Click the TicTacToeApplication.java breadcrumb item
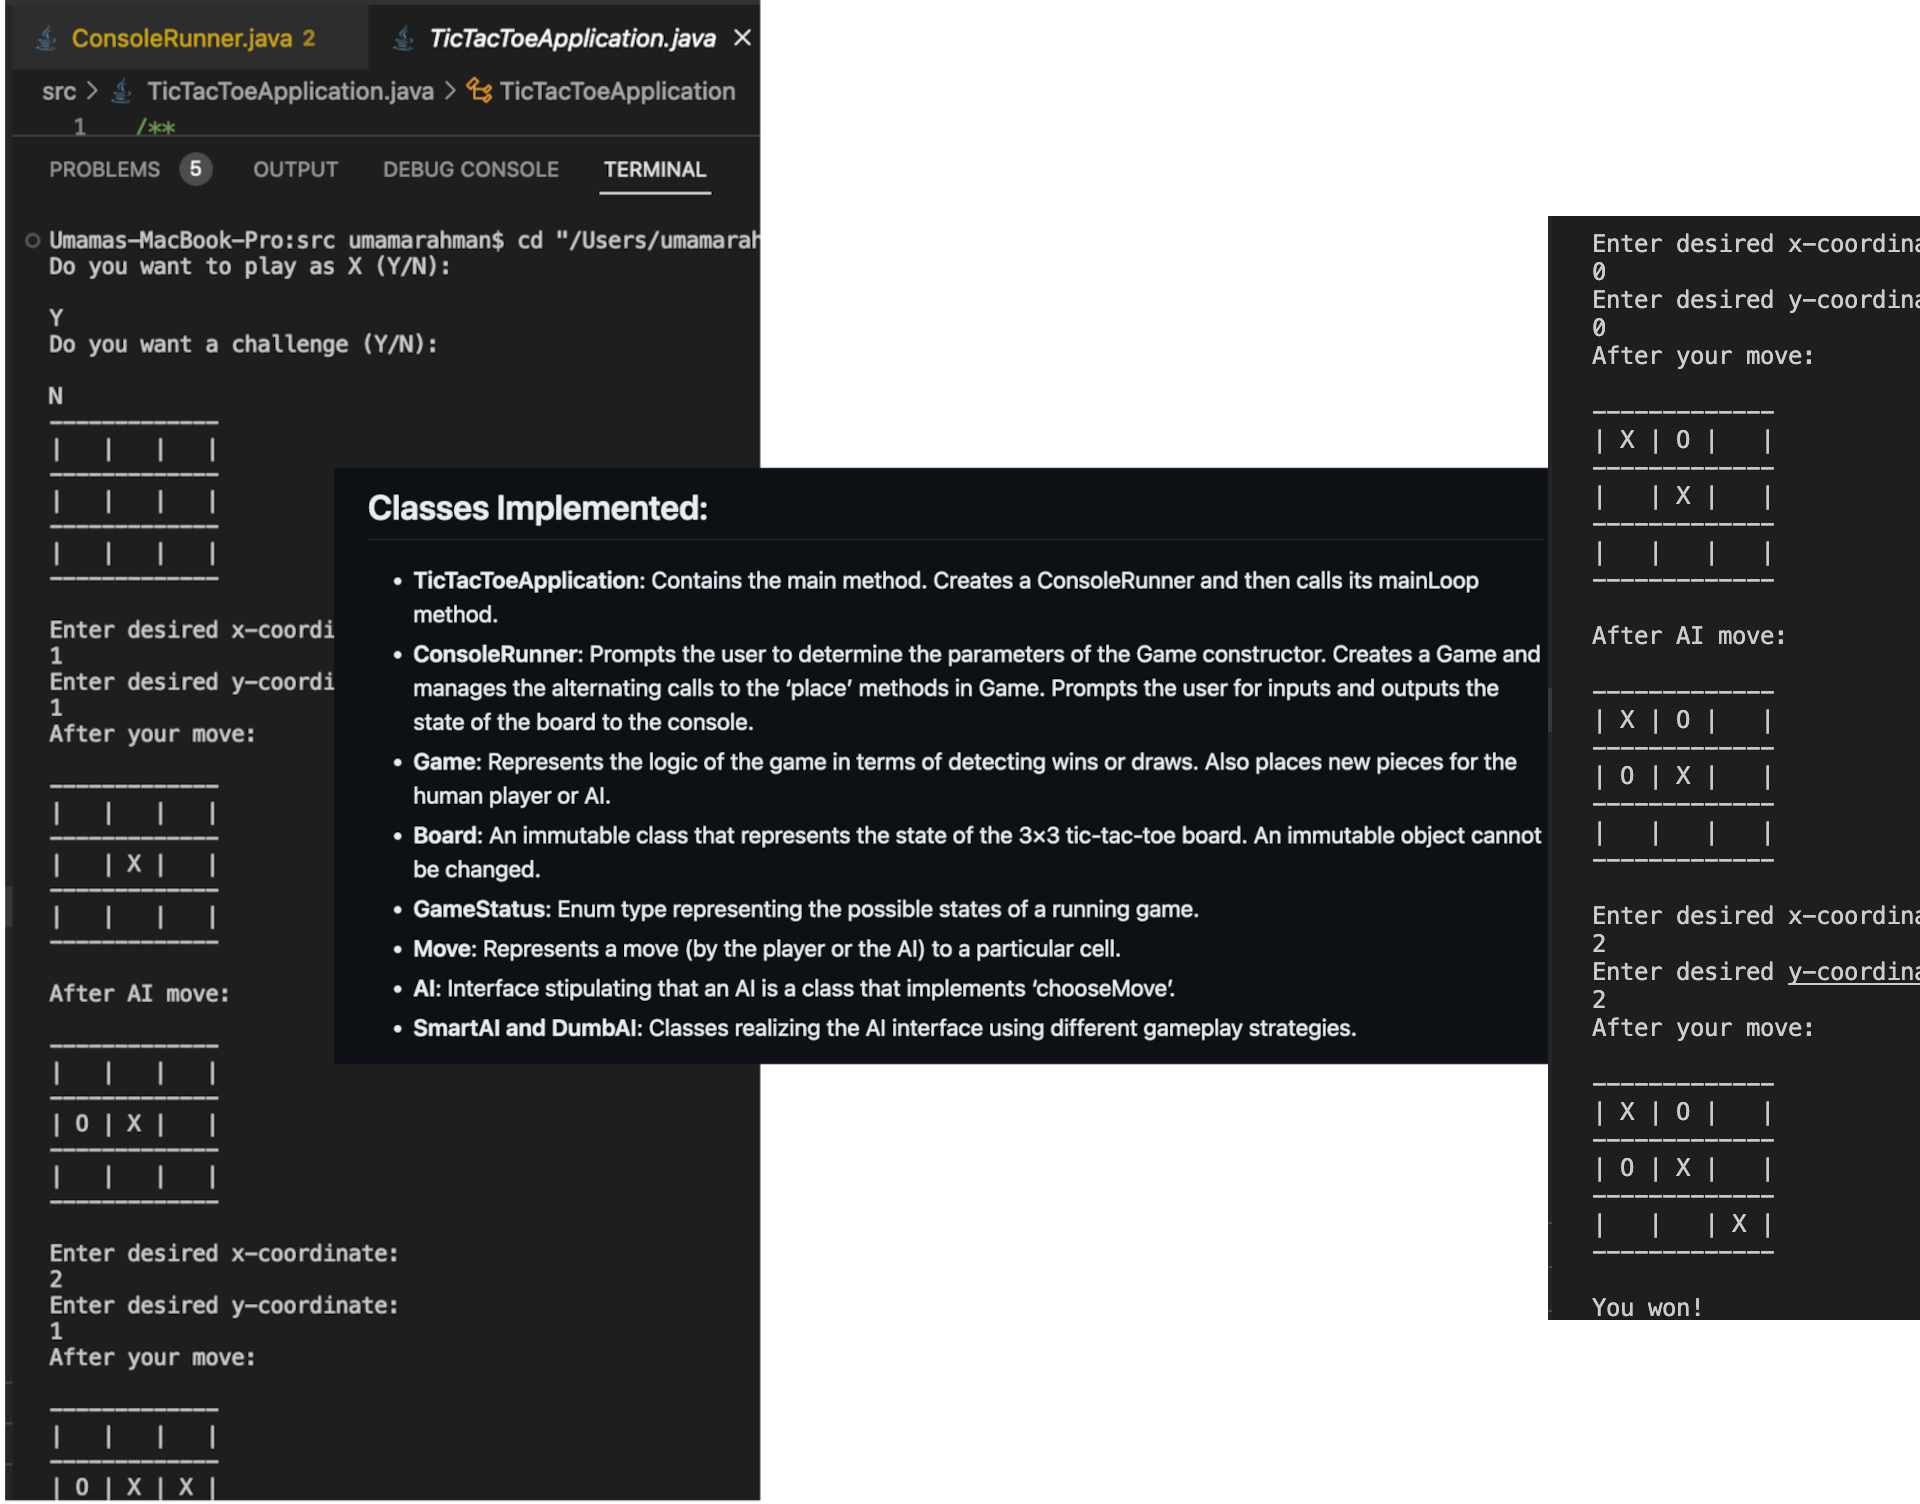1920x1504 pixels. pos(290,91)
